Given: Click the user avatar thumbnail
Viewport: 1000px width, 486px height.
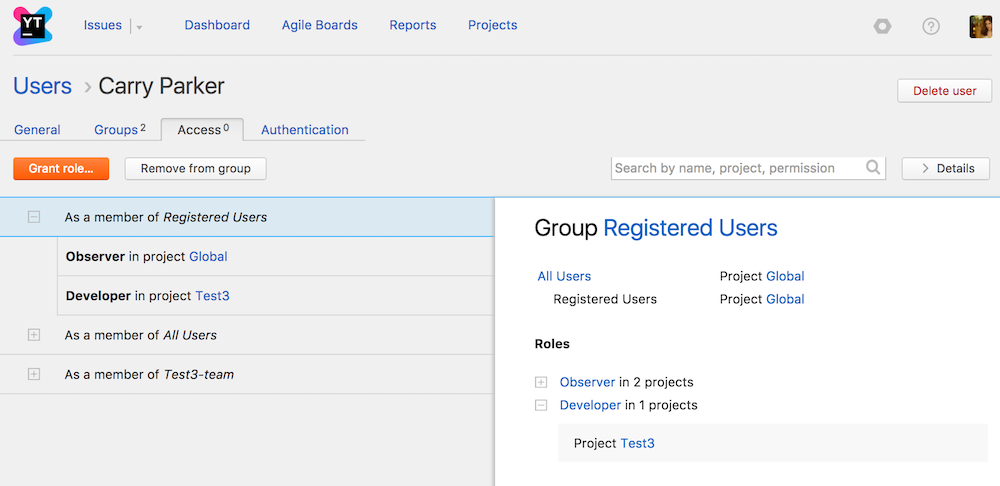Looking at the screenshot, I should tap(980, 26).
